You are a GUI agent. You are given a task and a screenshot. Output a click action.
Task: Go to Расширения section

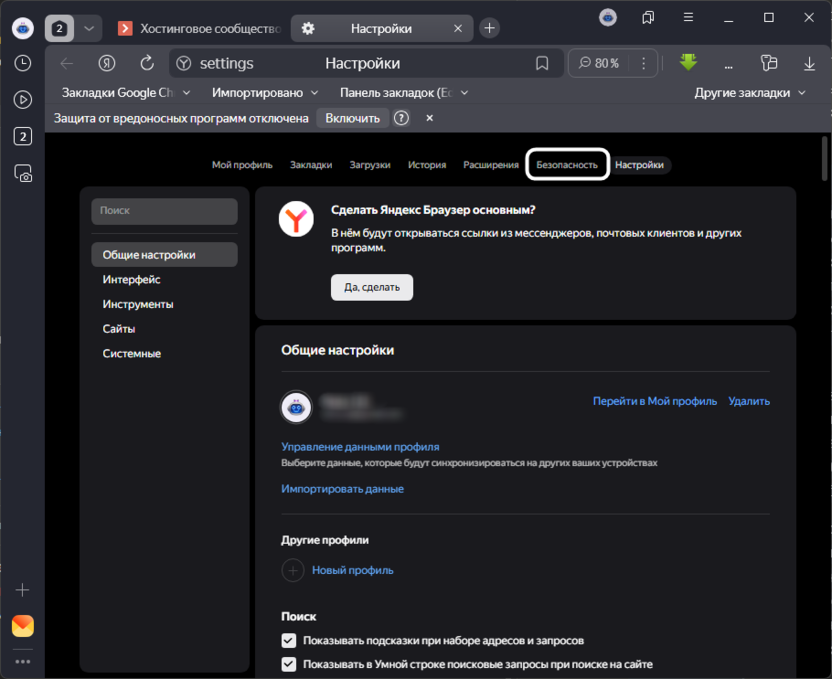(x=491, y=165)
